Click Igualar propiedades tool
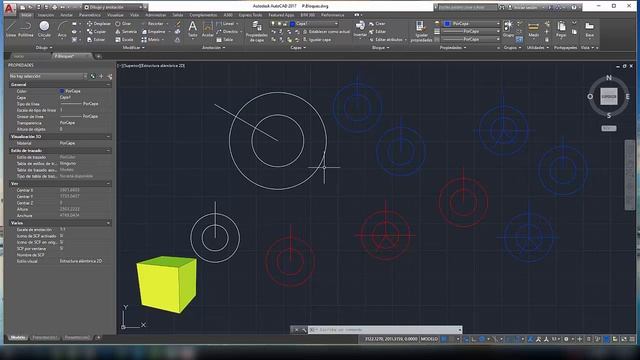The width and height of the screenshot is (640, 360). [421, 31]
